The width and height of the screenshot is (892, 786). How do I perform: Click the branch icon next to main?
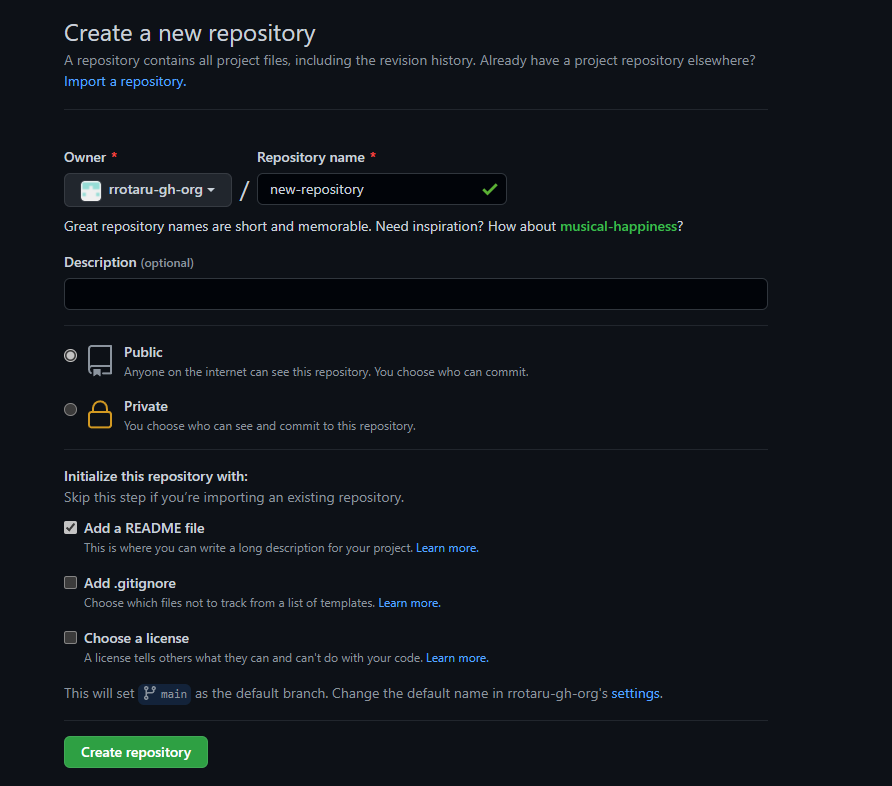point(149,693)
